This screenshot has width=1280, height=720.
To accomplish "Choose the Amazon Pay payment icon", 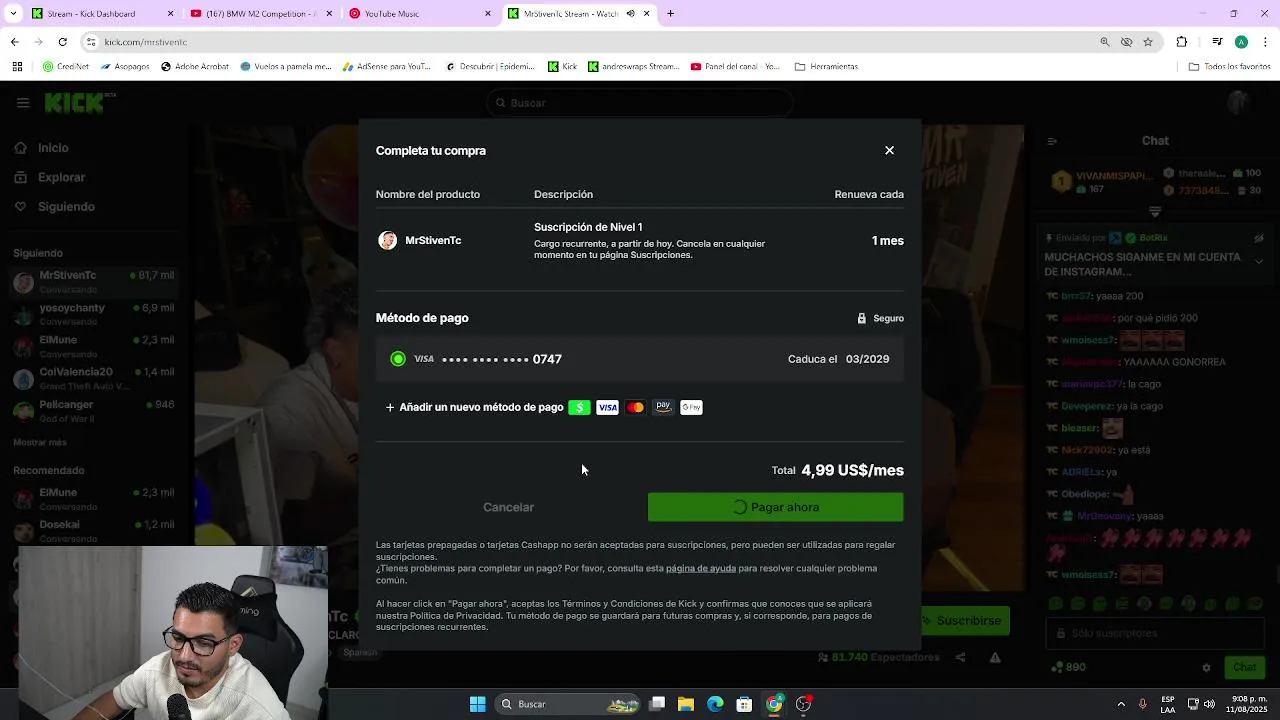I will (663, 407).
